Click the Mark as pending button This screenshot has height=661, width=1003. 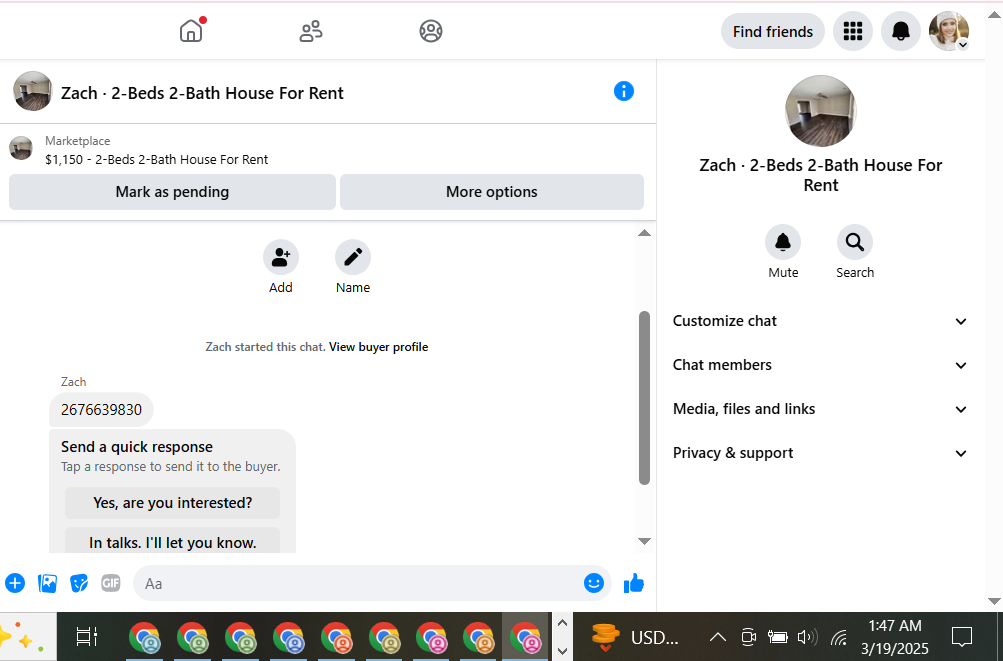(x=172, y=192)
